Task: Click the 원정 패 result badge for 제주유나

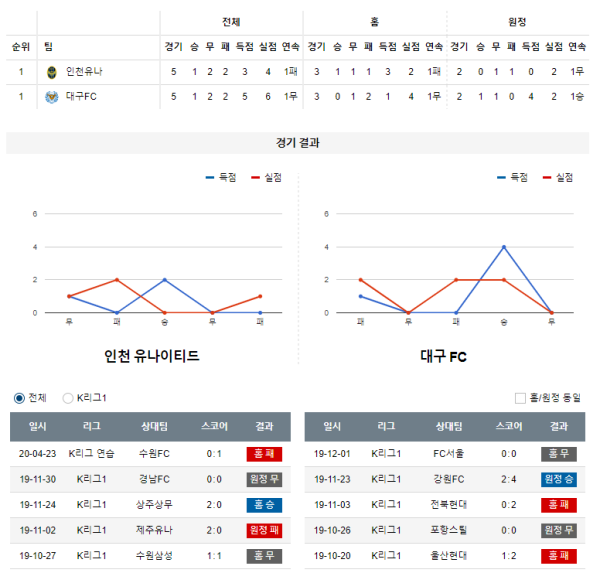Action: tap(264, 531)
